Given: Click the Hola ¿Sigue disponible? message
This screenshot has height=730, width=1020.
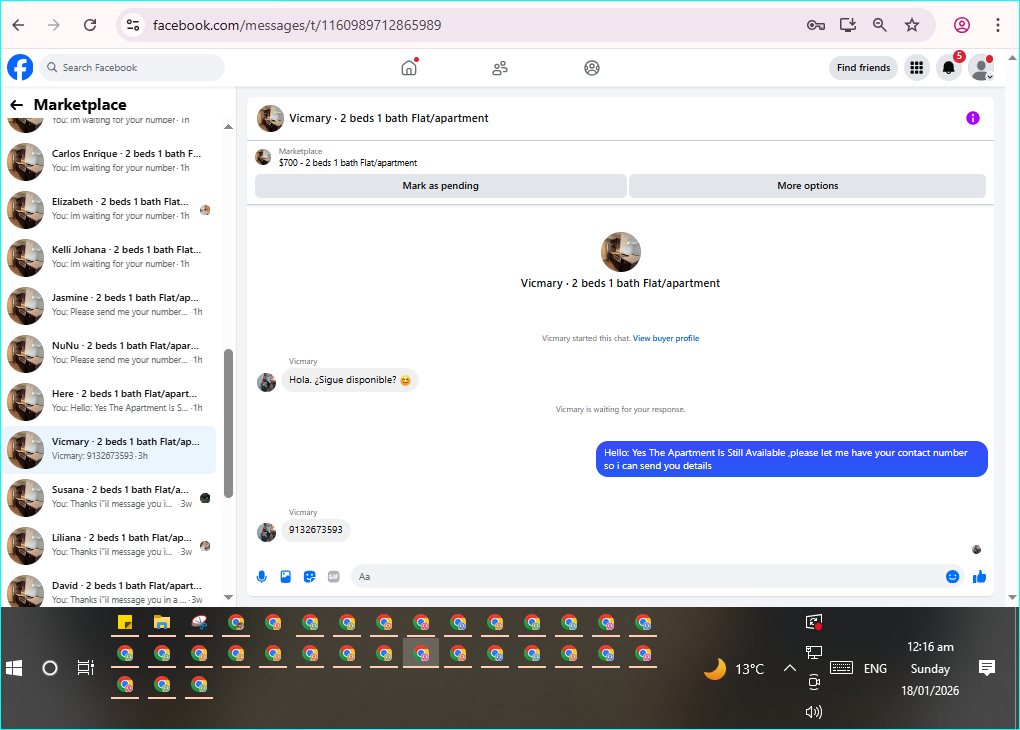Looking at the screenshot, I should click(349, 380).
